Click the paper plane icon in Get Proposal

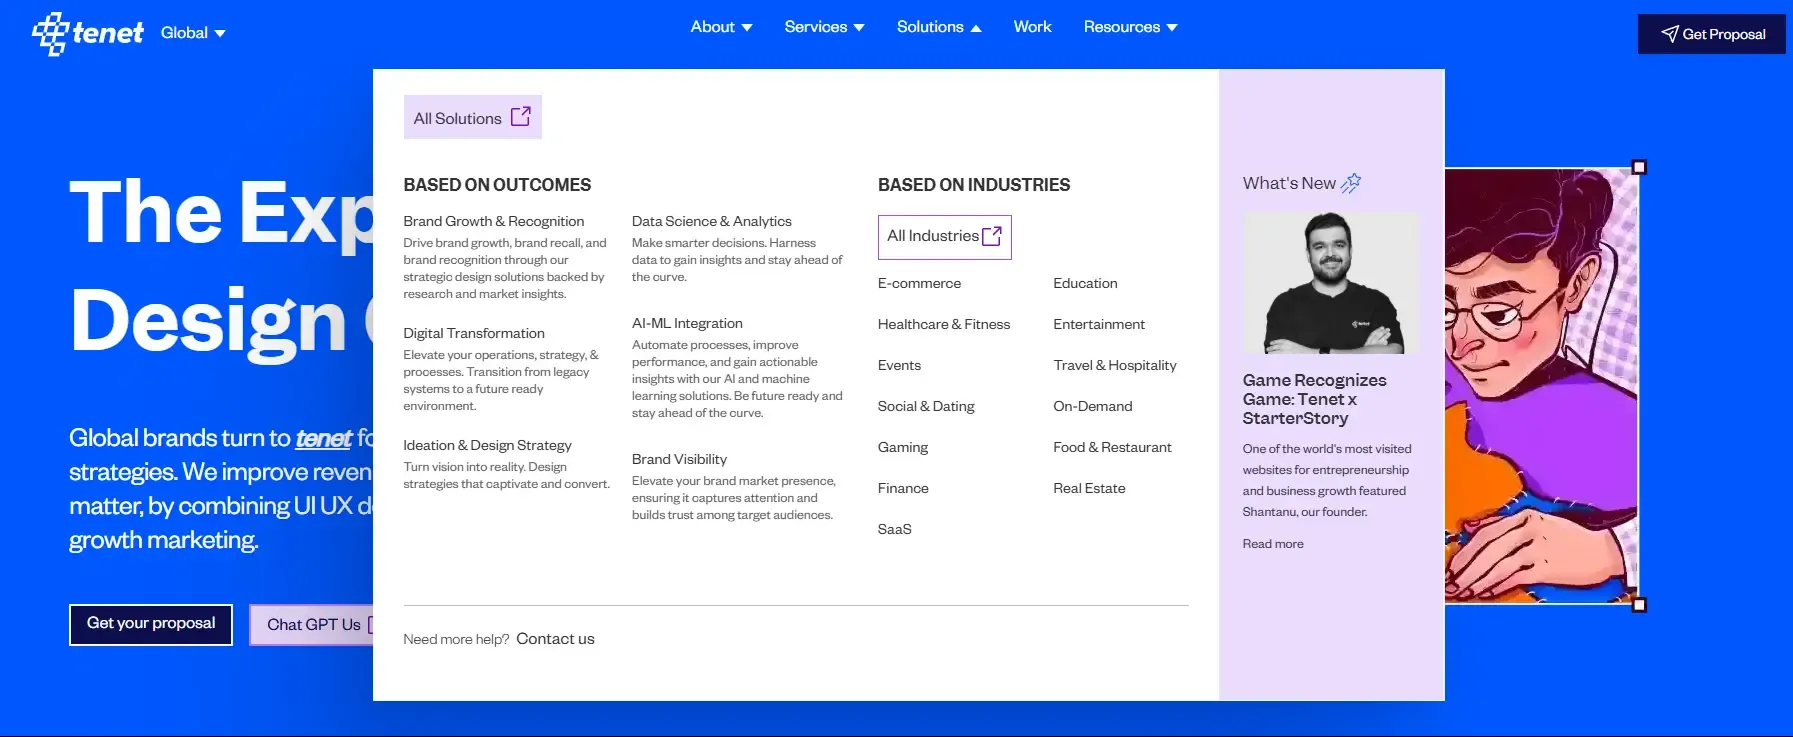[1669, 34]
